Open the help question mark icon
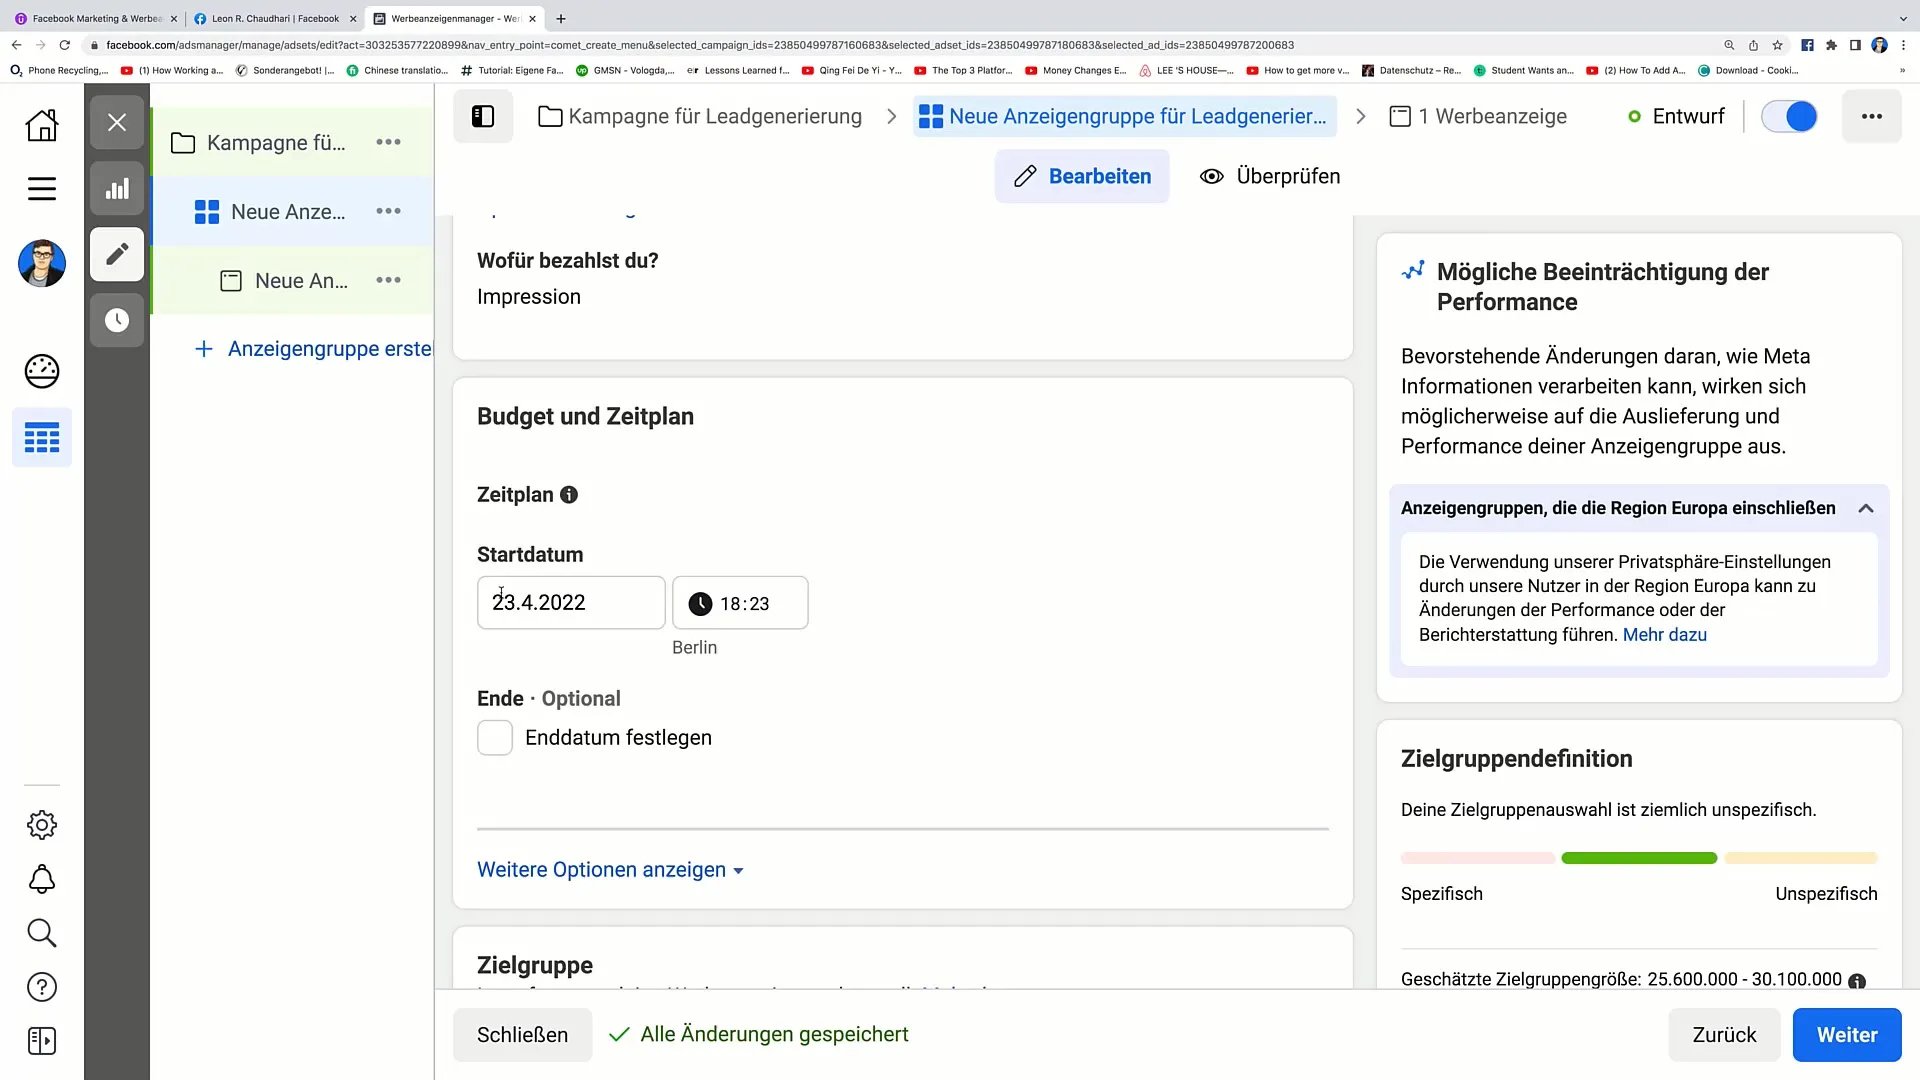 42,987
